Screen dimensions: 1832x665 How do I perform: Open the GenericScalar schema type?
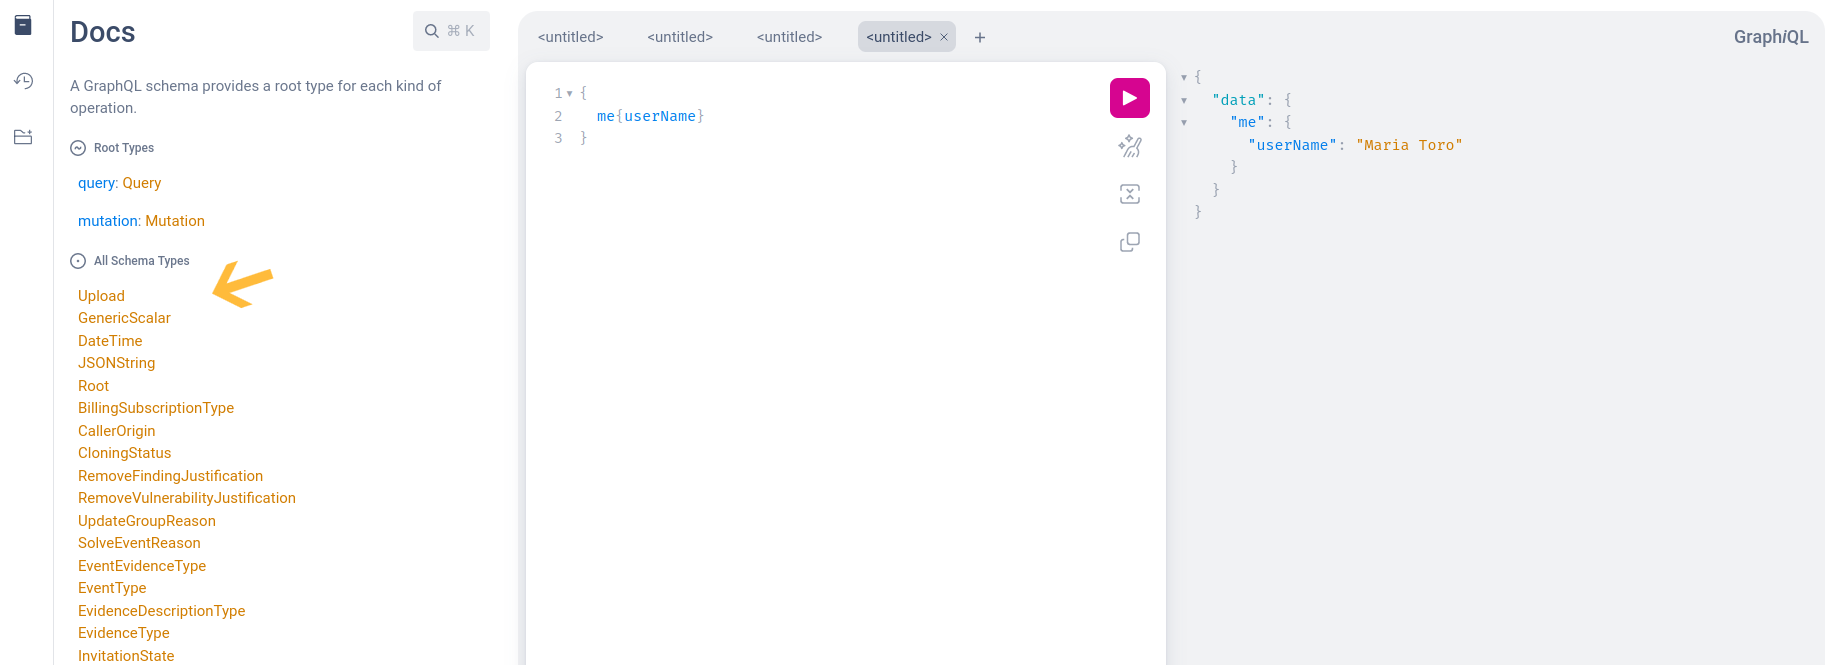[124, 318]
